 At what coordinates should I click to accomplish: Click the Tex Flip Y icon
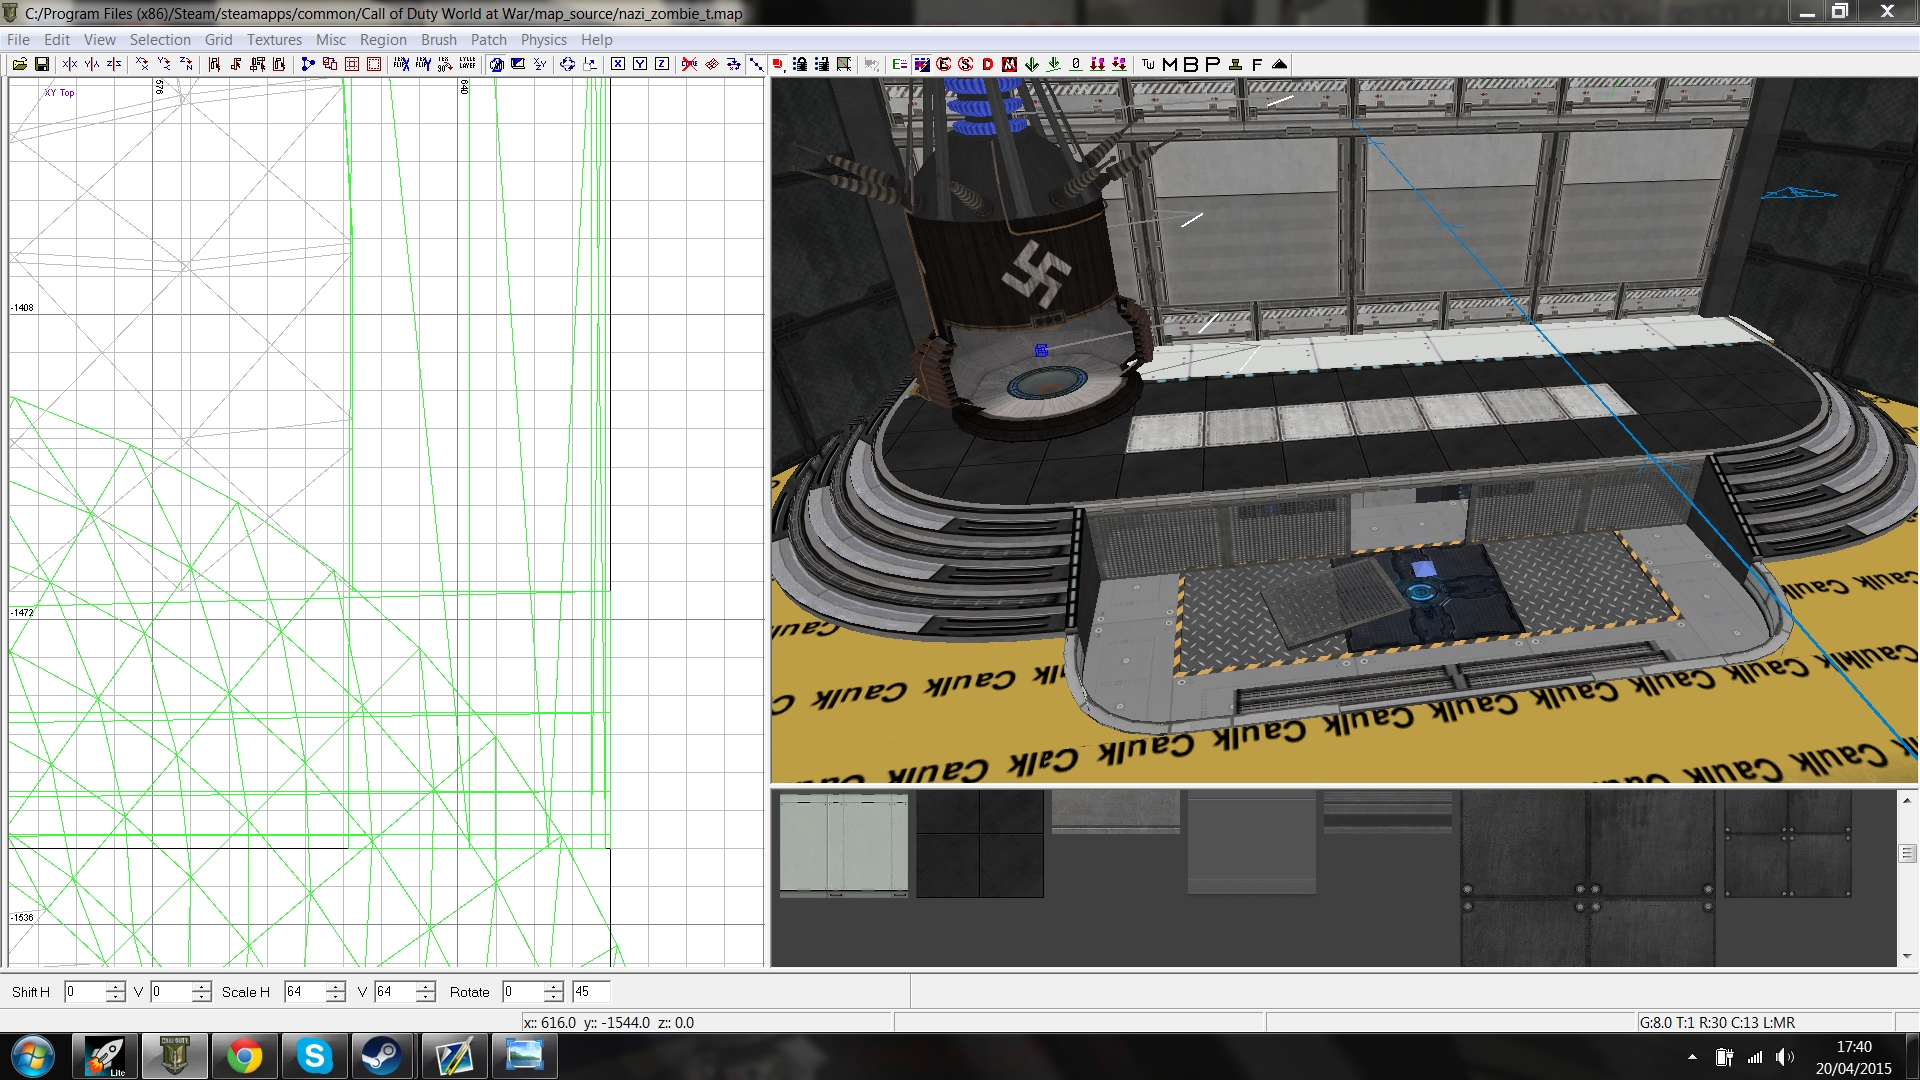(423, 64)
